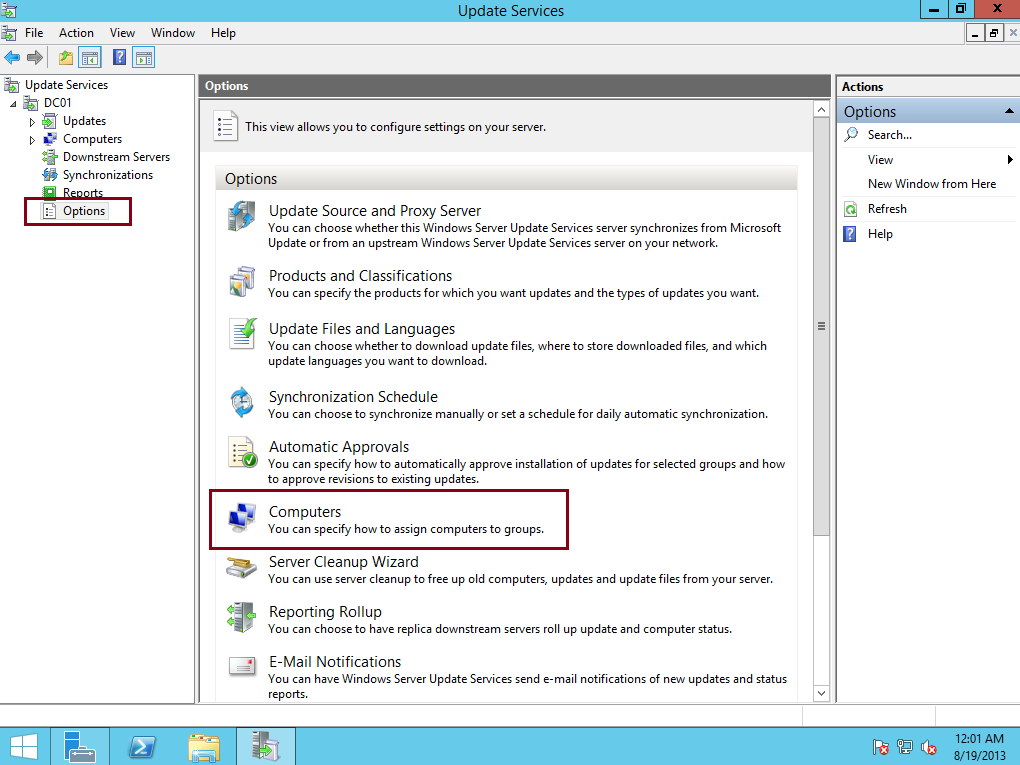The image size is (1020, 765).
Task: Click New Window from Here
Action: (933, 183)
